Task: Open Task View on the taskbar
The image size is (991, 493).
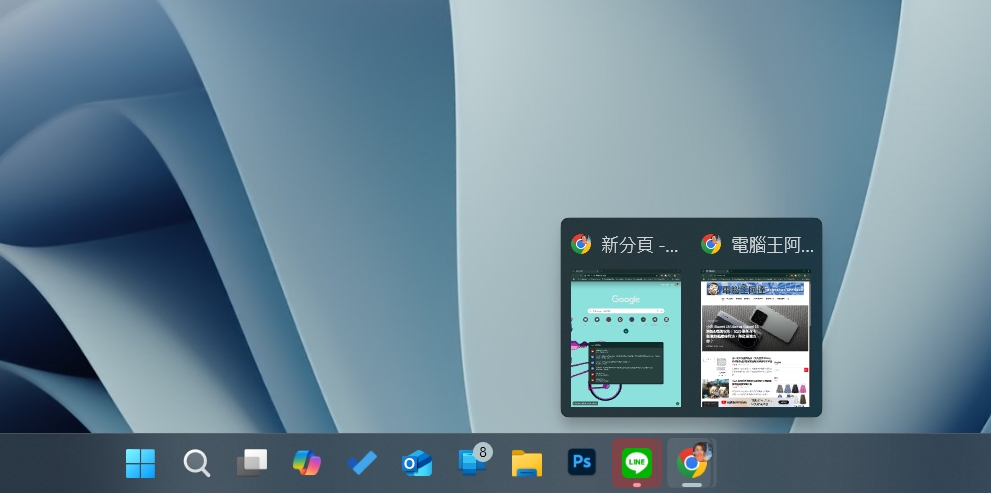Action: point(252,463)
